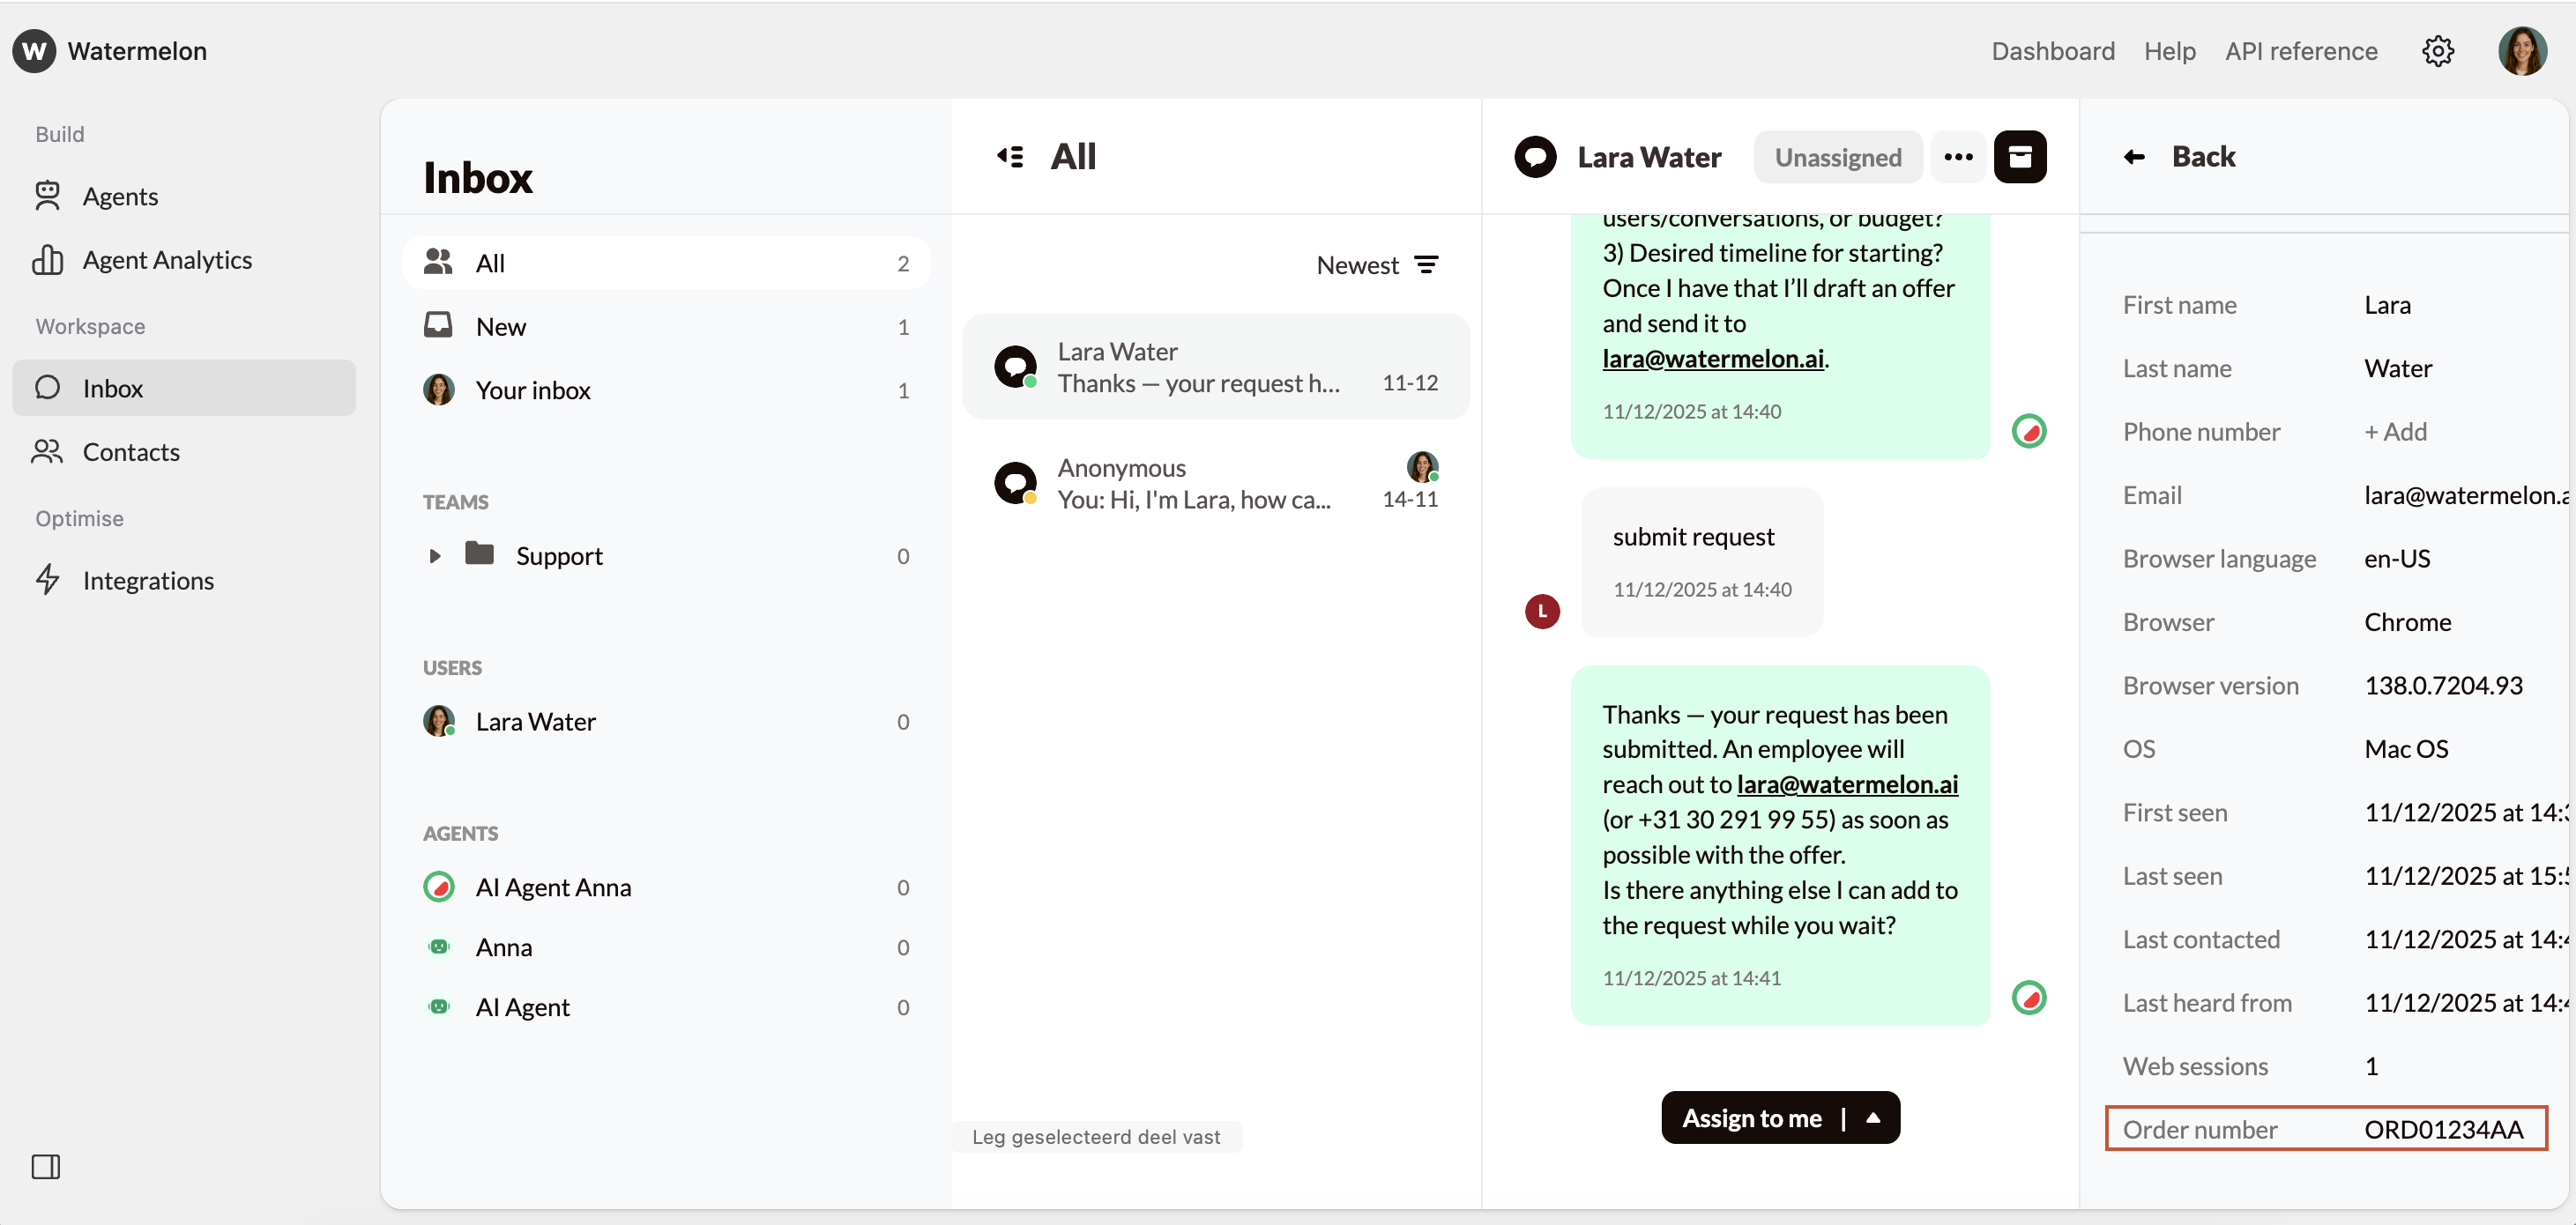The image size is (2576, 1225).
Task: Click the Watermelon logo
Action: pyautogui.click(x=109, y=51)
